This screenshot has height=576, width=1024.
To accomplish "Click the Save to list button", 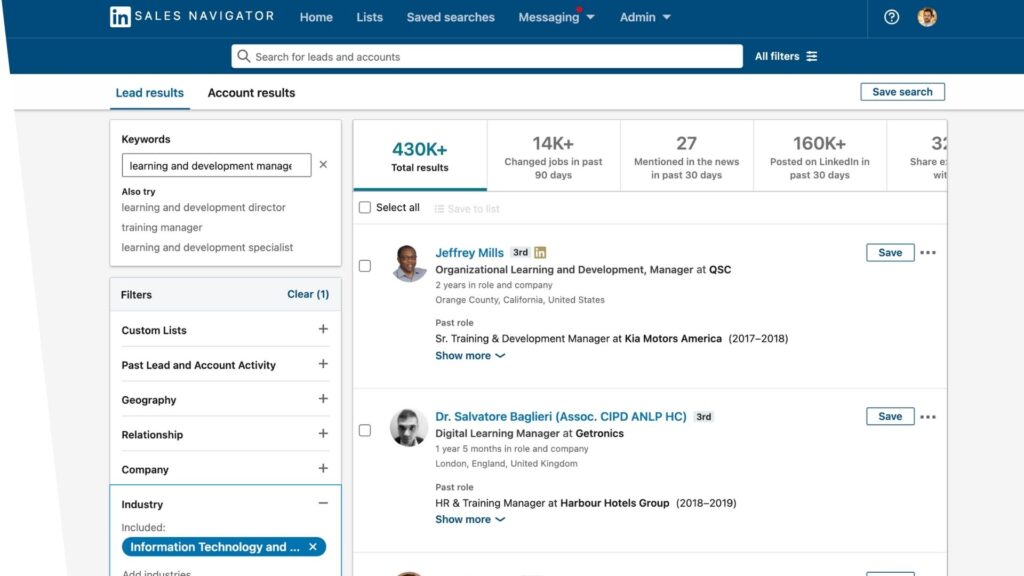I will click(467, 209).
